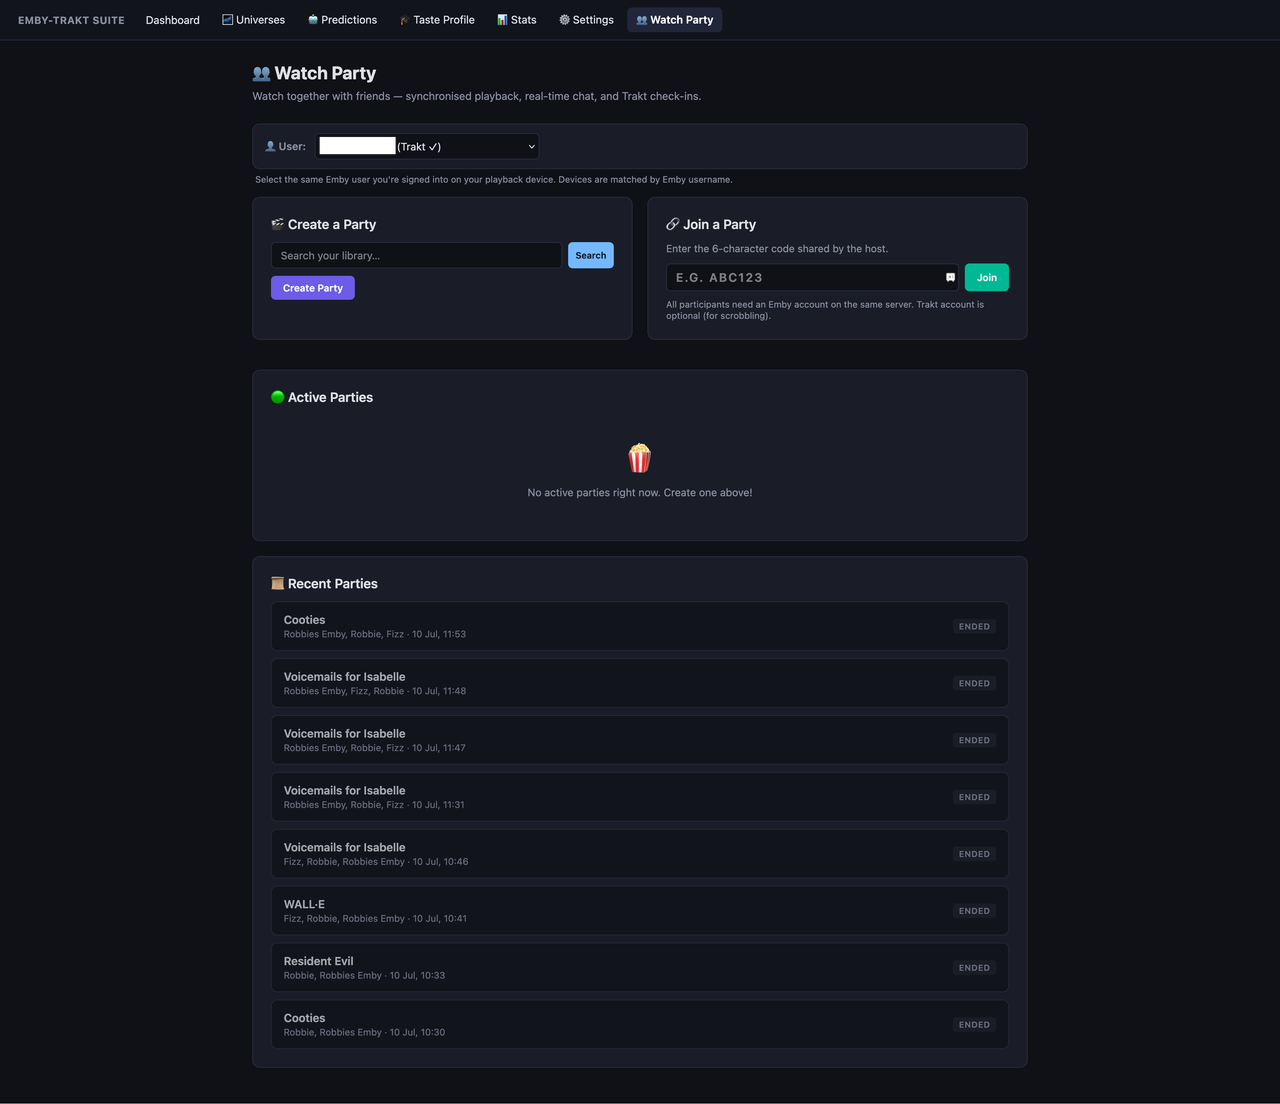The width and height of the screenshot is (1280, 1104).
Task: Open Voicemails for Isabelle party at 11:31
Action: point(640,797)
